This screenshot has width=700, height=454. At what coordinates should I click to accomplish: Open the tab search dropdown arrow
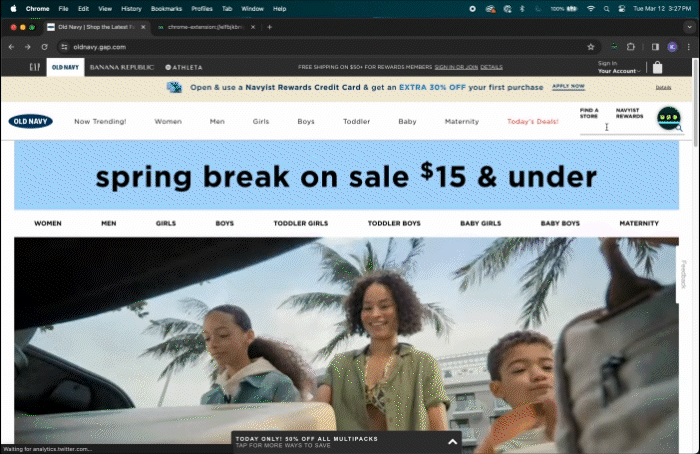[x=689, y=27]
